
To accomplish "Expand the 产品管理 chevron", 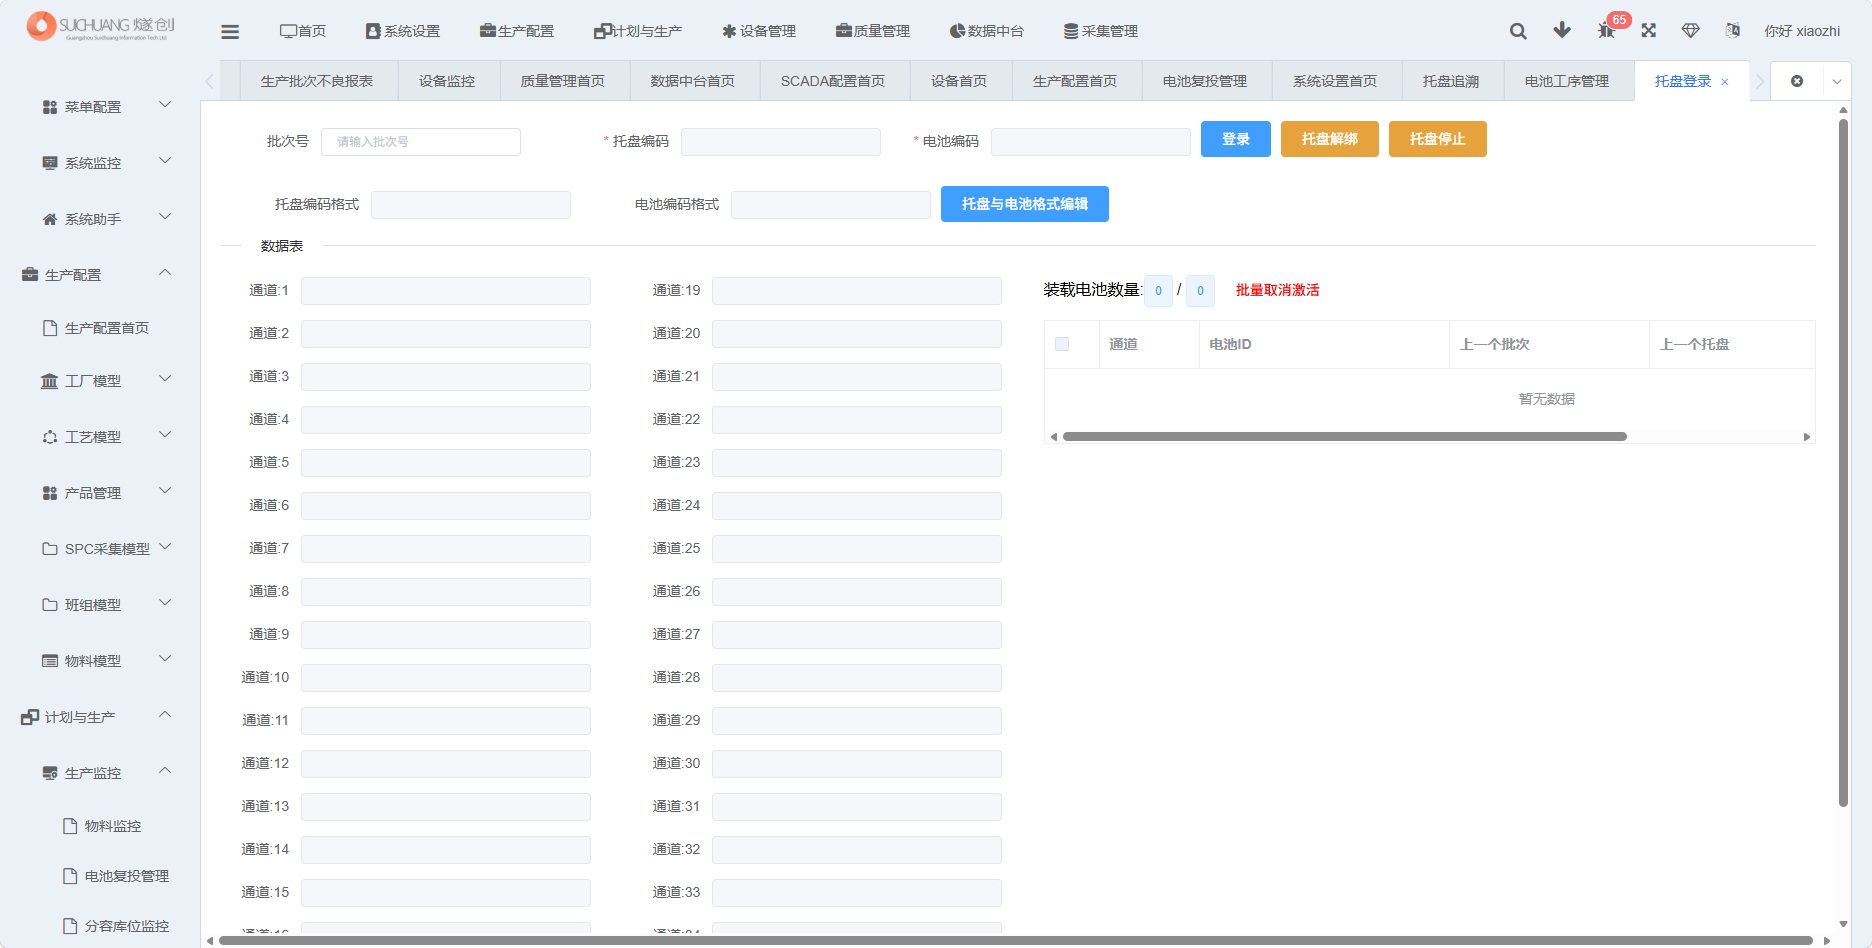I will [165, 491].
